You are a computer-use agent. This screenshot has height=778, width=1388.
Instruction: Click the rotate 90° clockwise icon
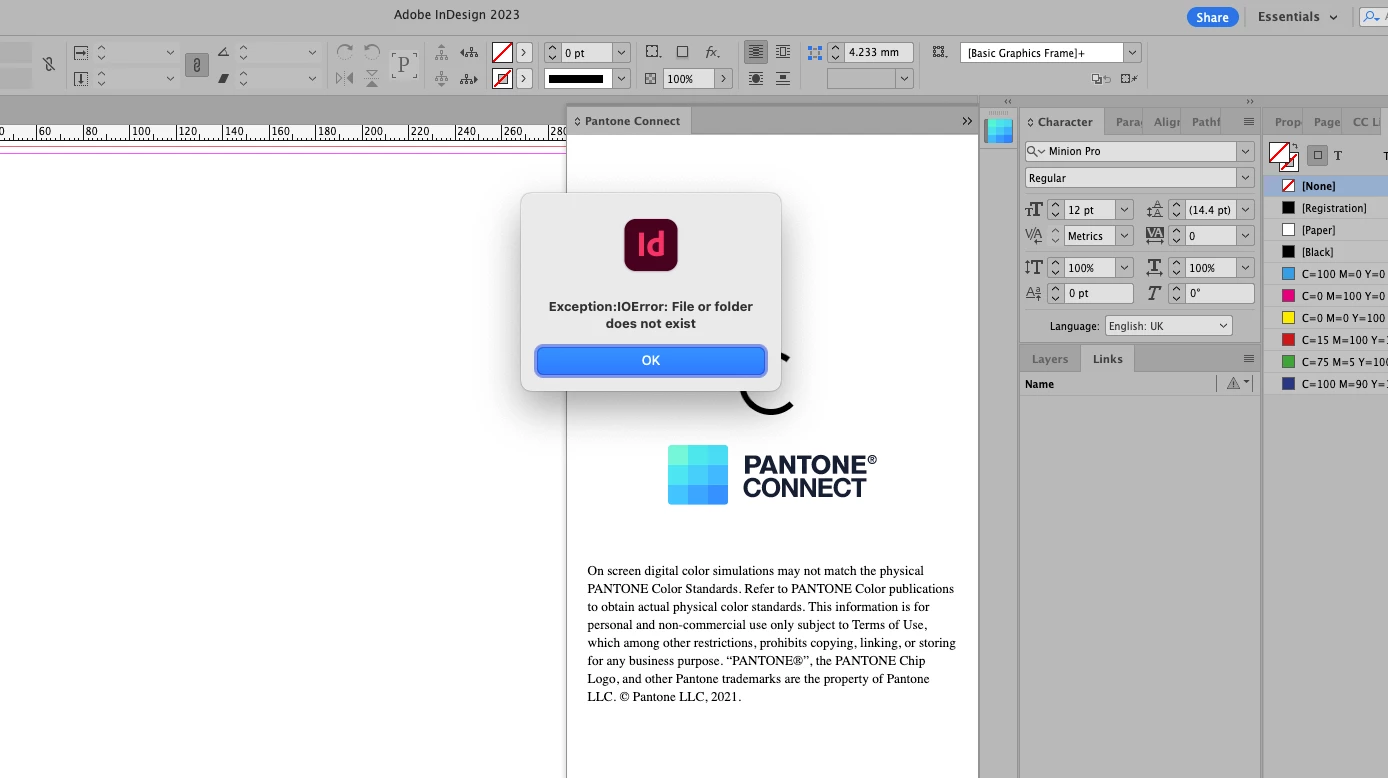pos(345,52)
